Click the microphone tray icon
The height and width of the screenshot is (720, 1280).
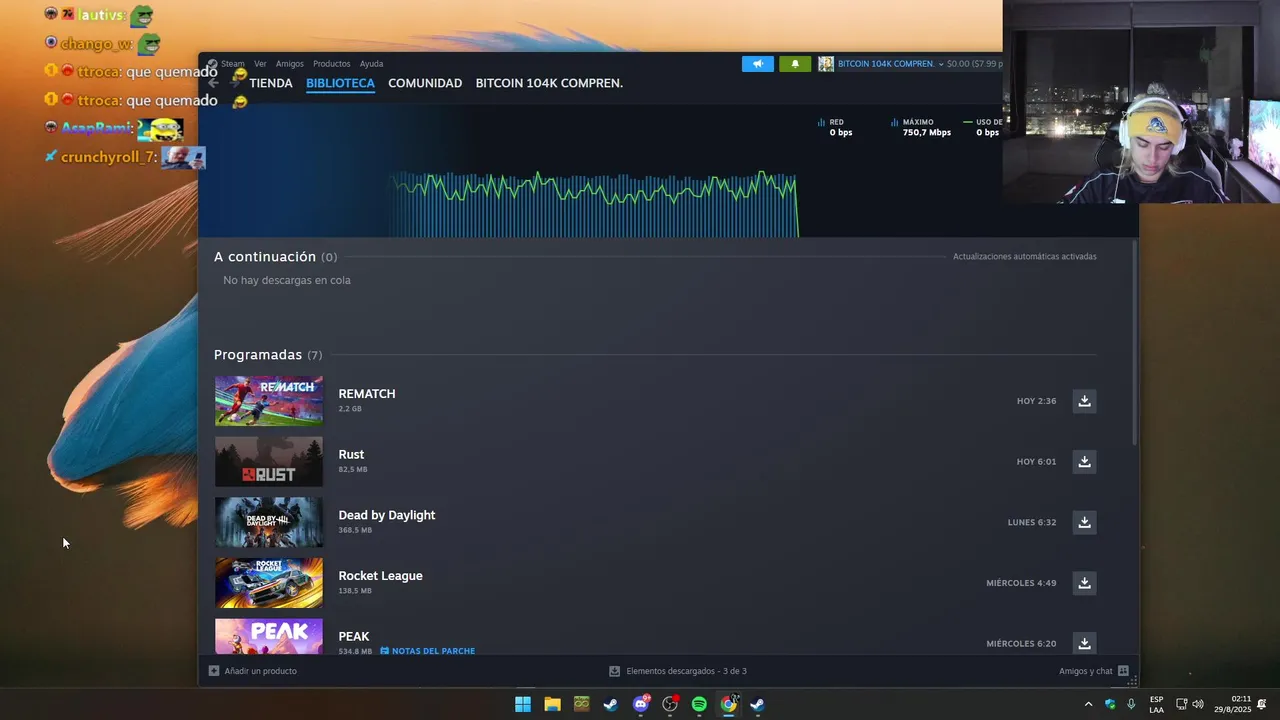pyautogui.click(x=1131, y=704)
